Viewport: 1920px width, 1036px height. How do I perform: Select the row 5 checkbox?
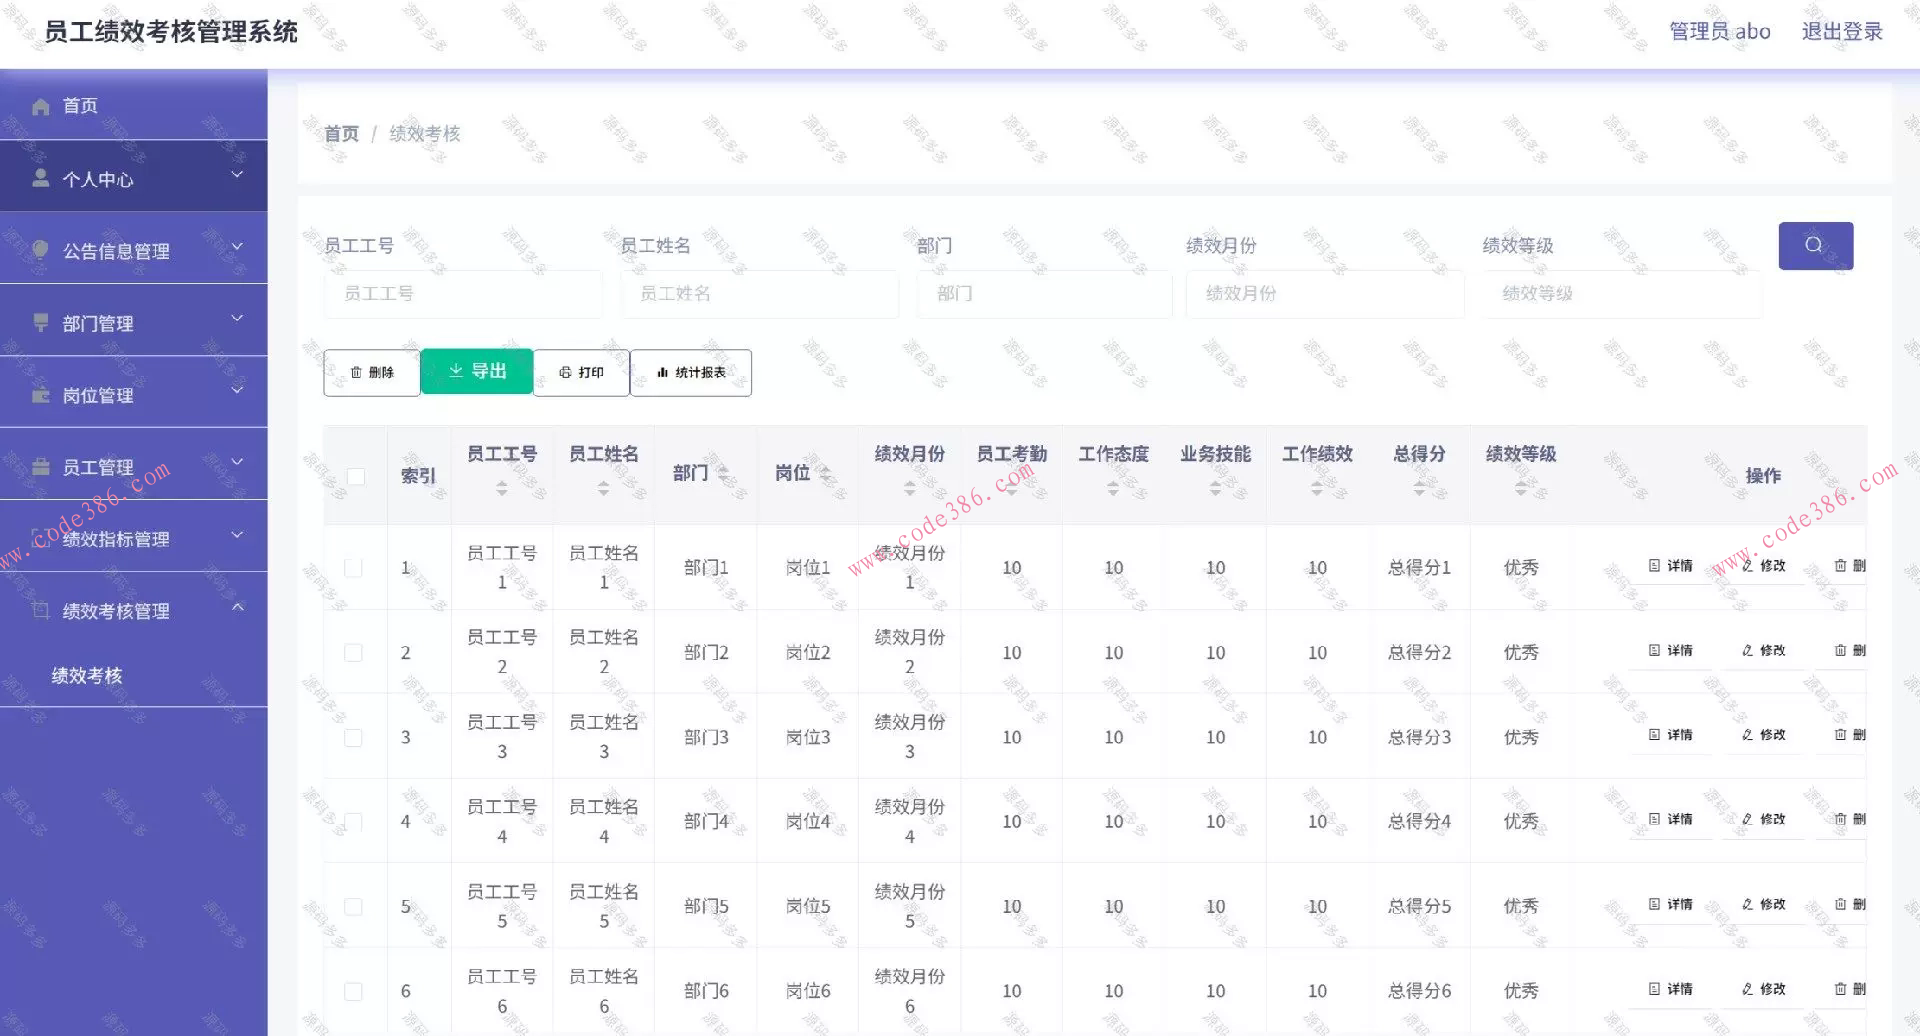click(353, 906)
